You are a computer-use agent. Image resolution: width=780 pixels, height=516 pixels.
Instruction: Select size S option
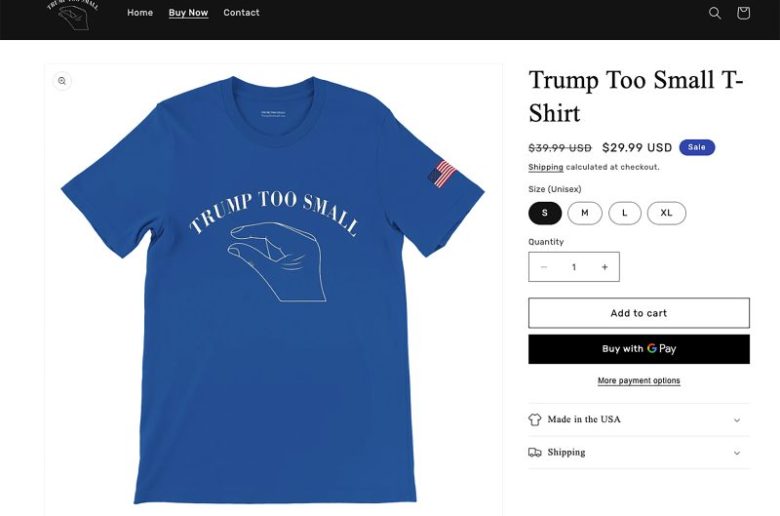click(545, 213)
